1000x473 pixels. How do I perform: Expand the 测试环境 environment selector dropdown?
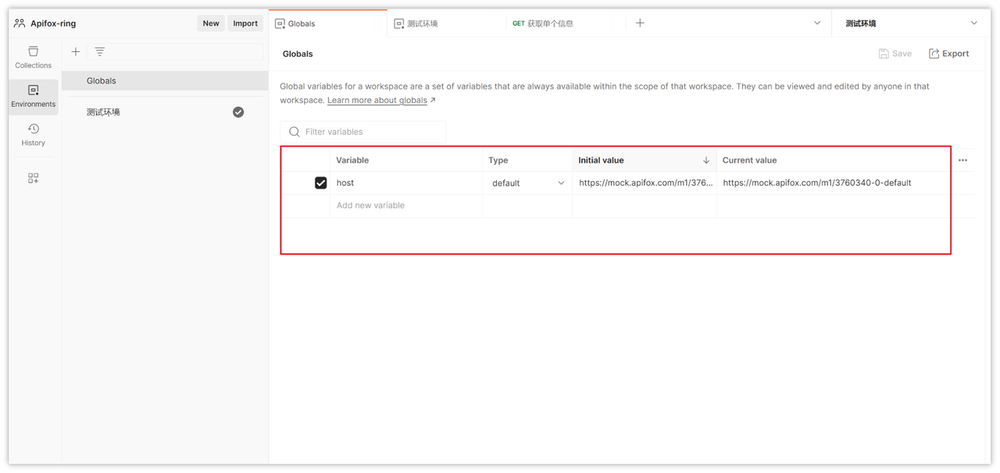[x=974, y=23]
